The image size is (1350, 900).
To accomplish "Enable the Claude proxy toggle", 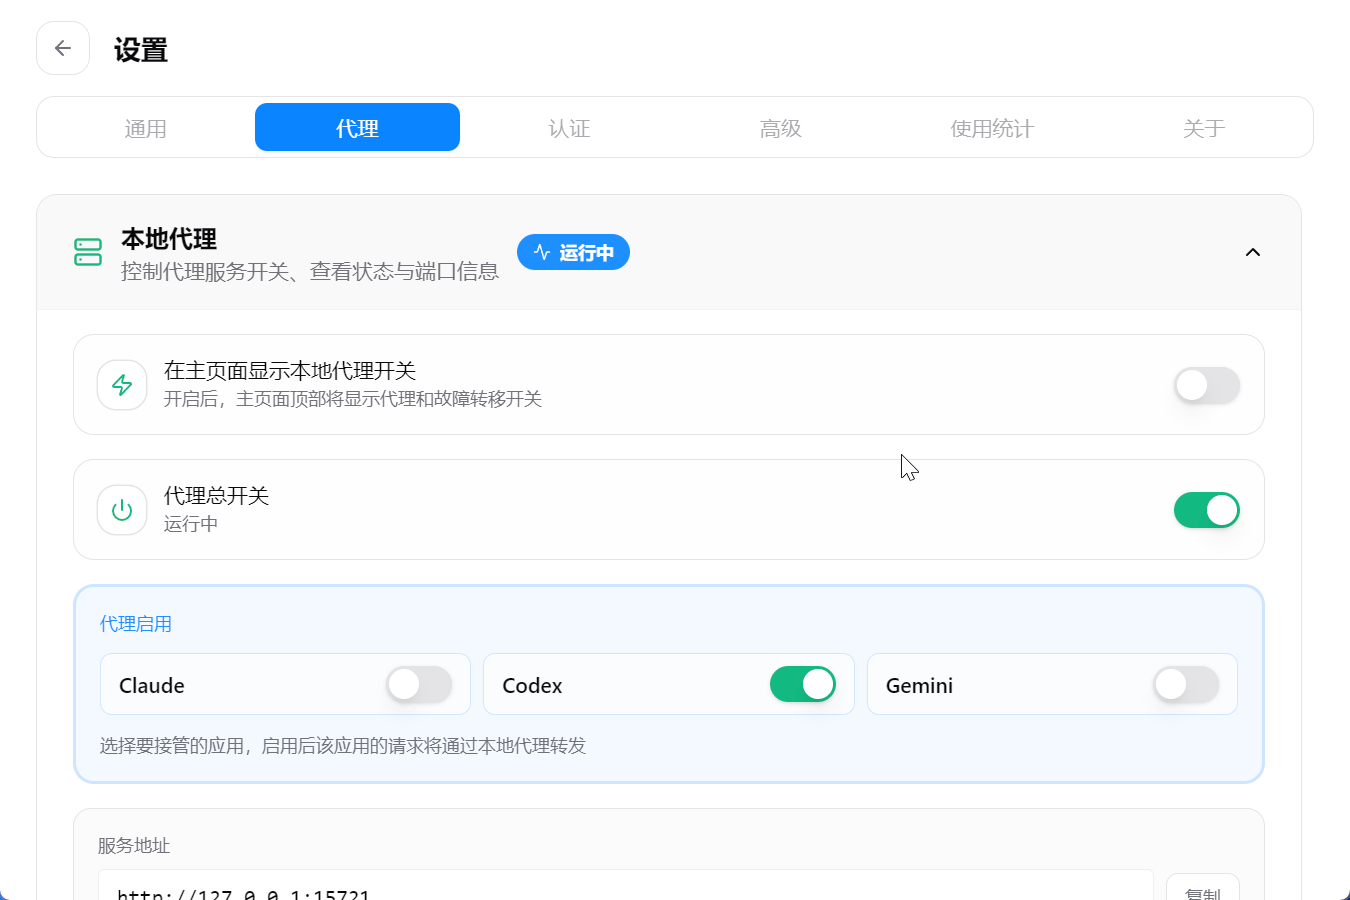I will click(419, 685).
